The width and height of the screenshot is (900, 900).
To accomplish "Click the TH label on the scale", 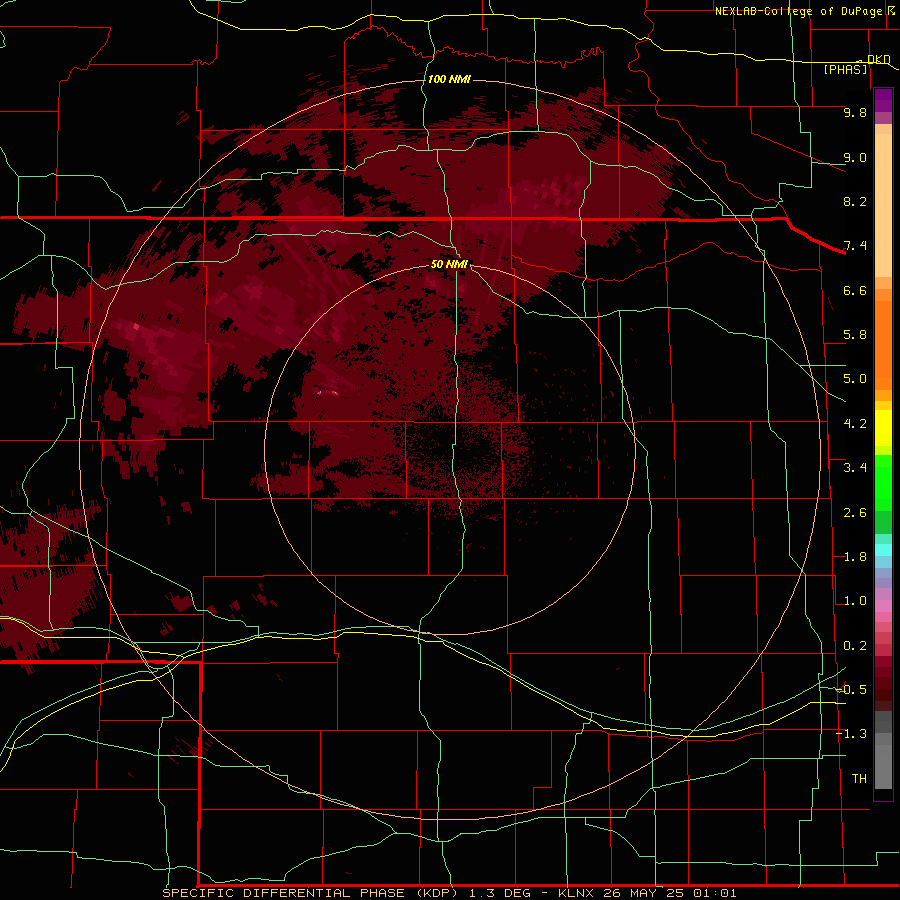I will [859, 779].
